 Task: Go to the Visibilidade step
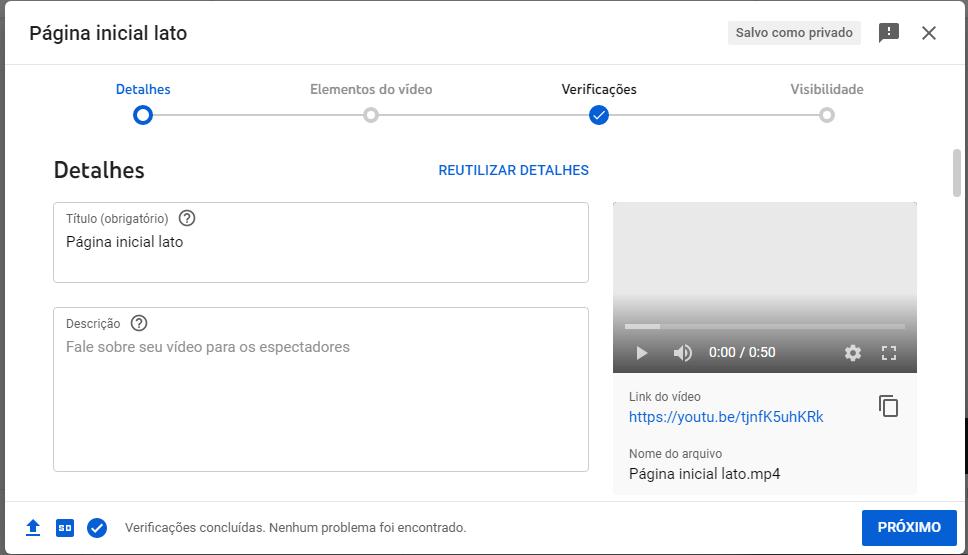click(827, 90)
